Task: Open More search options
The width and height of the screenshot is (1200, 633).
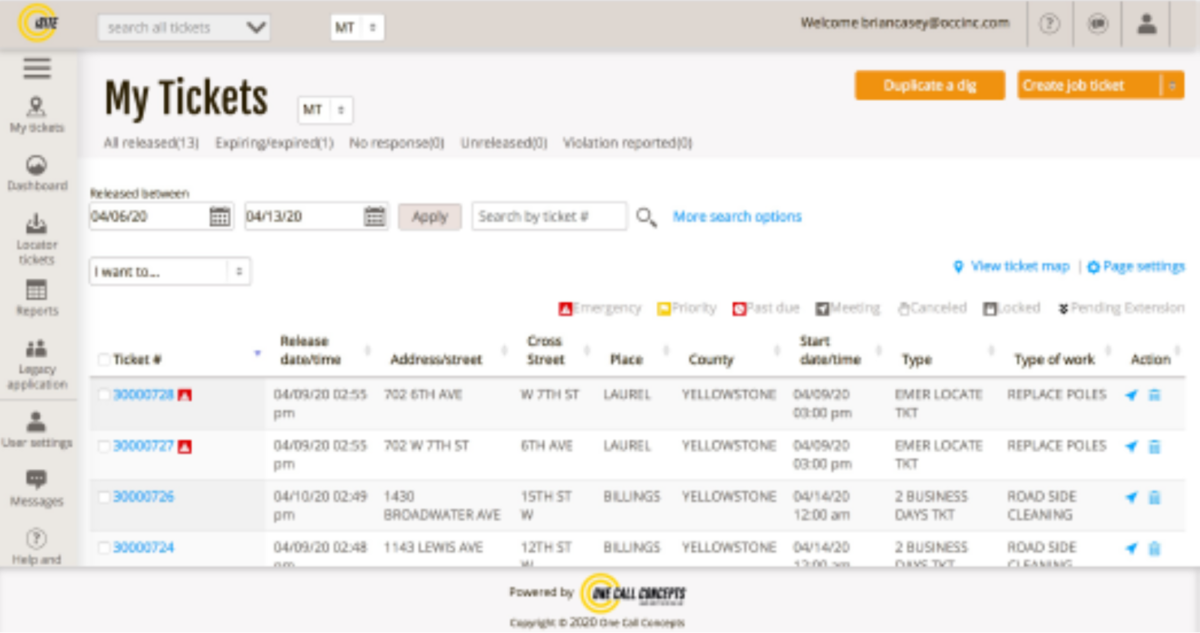Action: tap(737, 216)
